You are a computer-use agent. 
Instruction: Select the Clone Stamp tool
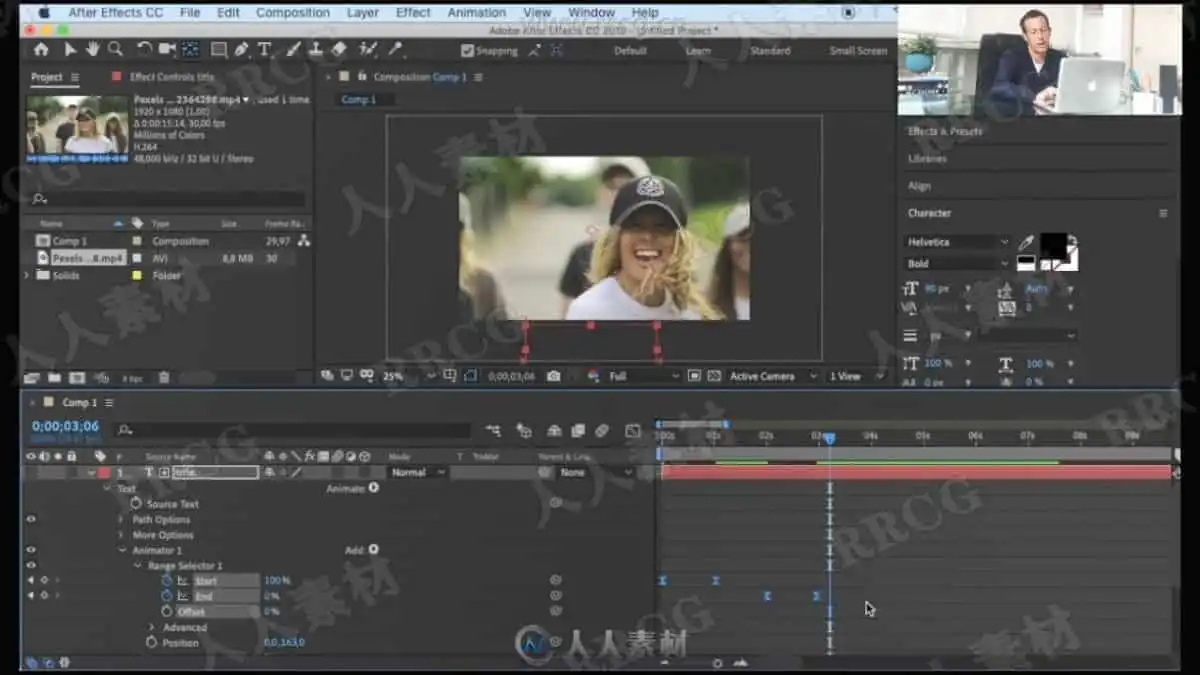coord(316,49)
